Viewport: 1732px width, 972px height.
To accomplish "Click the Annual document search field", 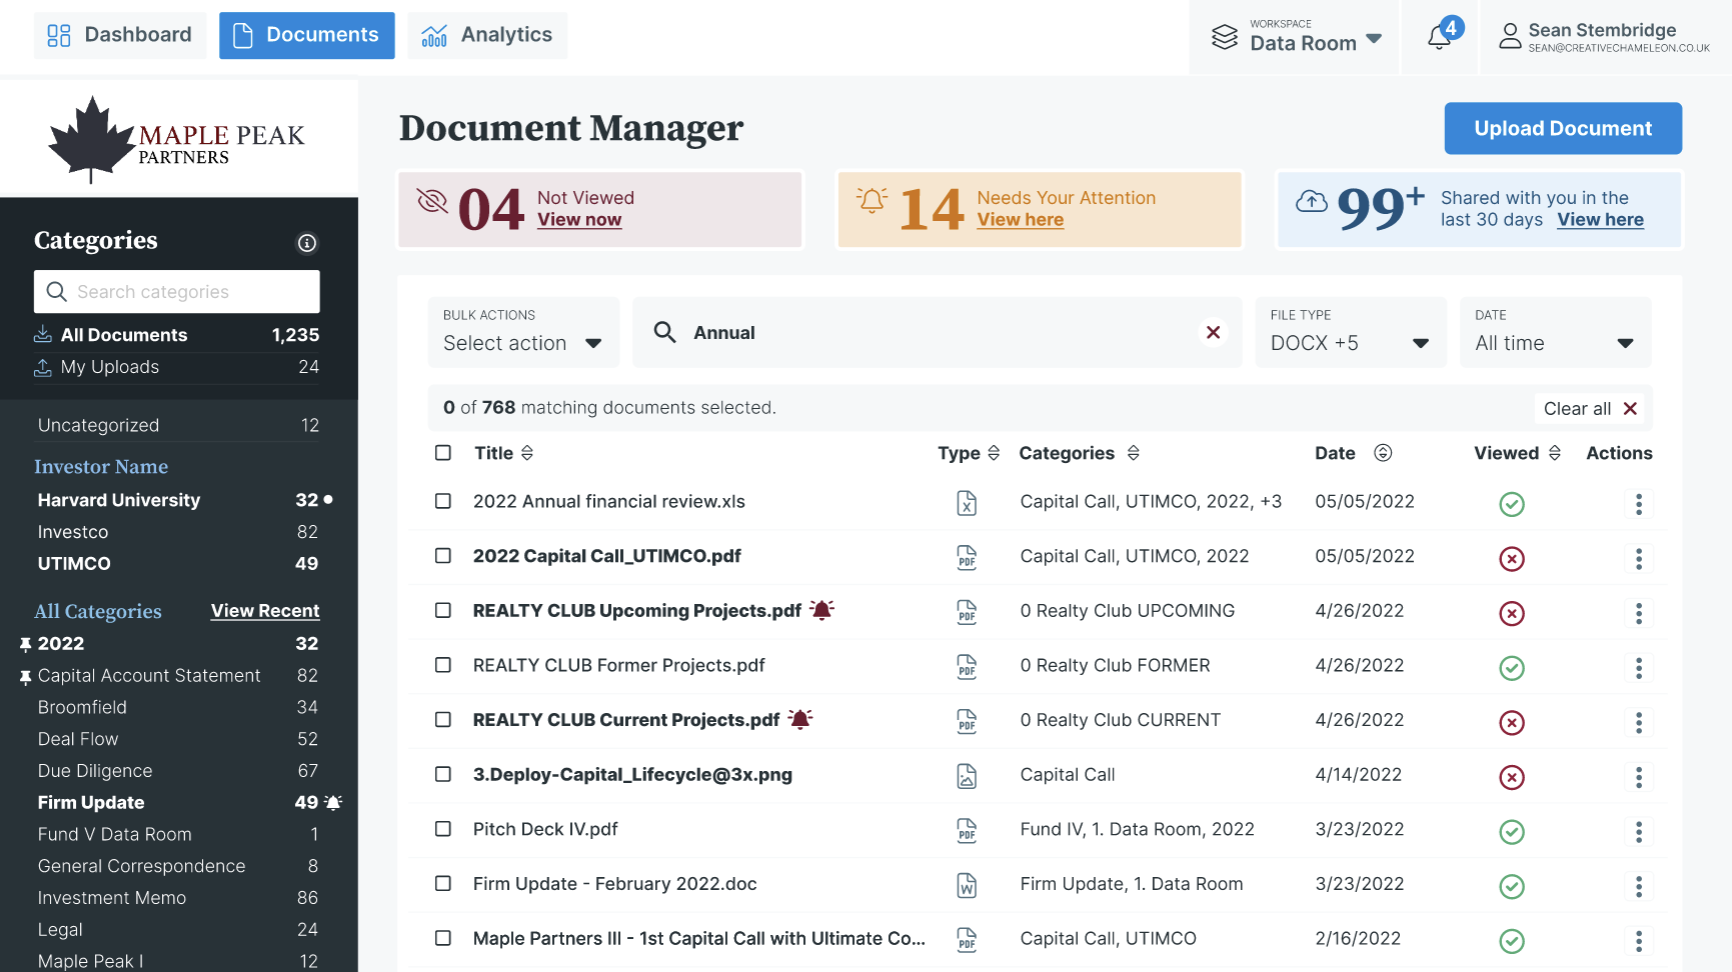I will 937,332.
